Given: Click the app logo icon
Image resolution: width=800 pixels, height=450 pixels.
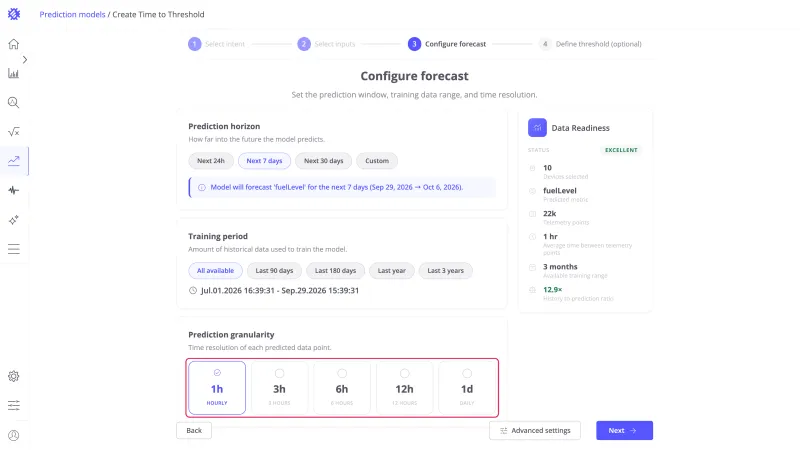Looking at the screenshot, I should 14,14.
